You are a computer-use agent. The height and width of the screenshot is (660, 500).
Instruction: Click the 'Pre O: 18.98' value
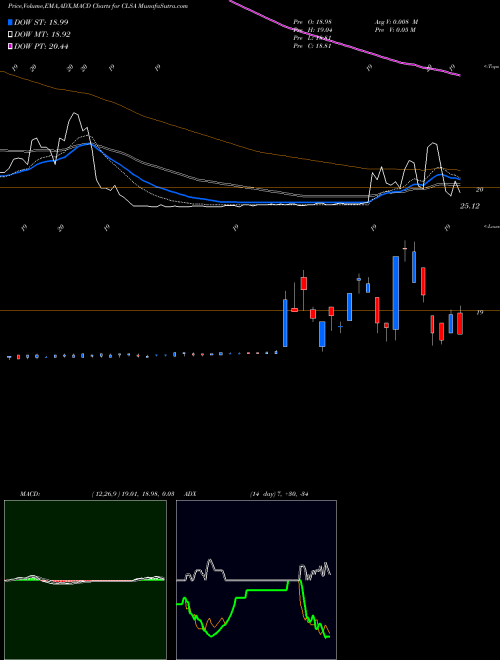[x=313, y=22]
